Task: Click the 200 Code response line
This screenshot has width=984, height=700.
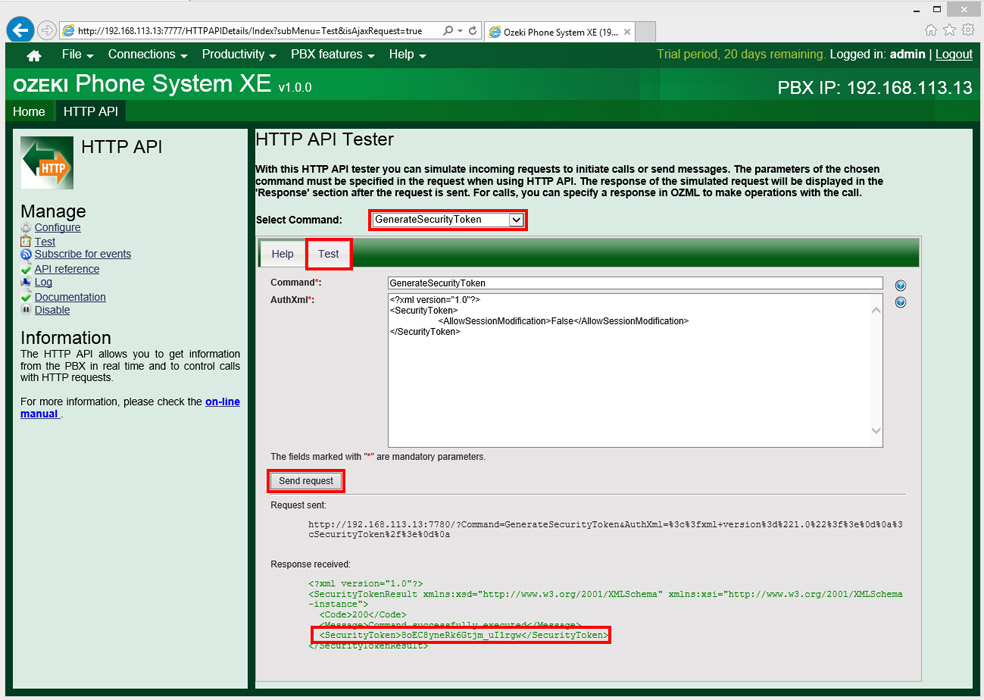Action: tap(363, 615)
